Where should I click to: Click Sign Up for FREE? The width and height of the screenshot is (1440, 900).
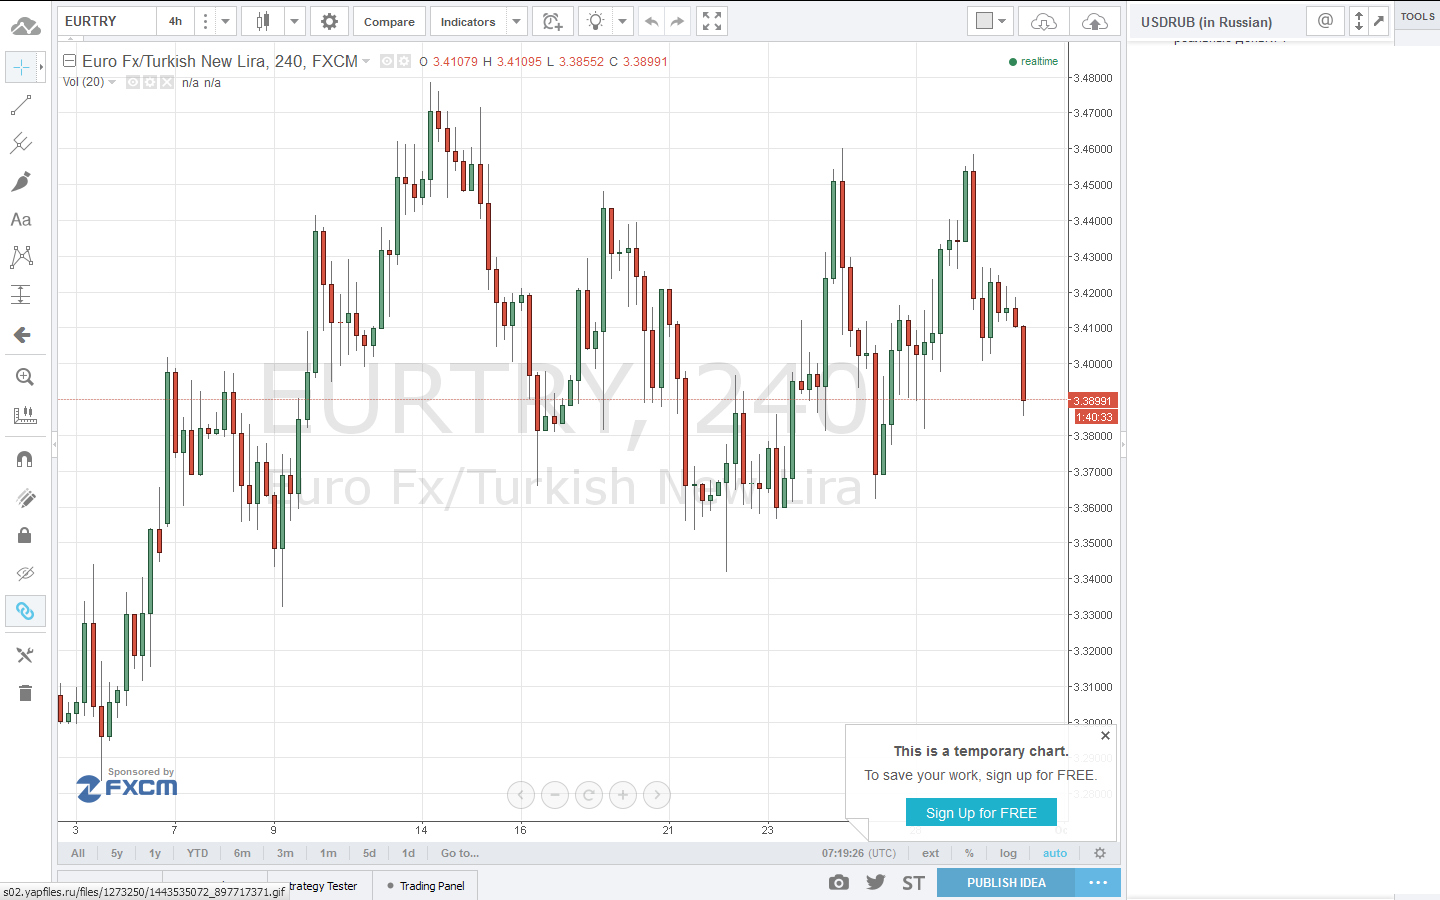tap(981, 813)
